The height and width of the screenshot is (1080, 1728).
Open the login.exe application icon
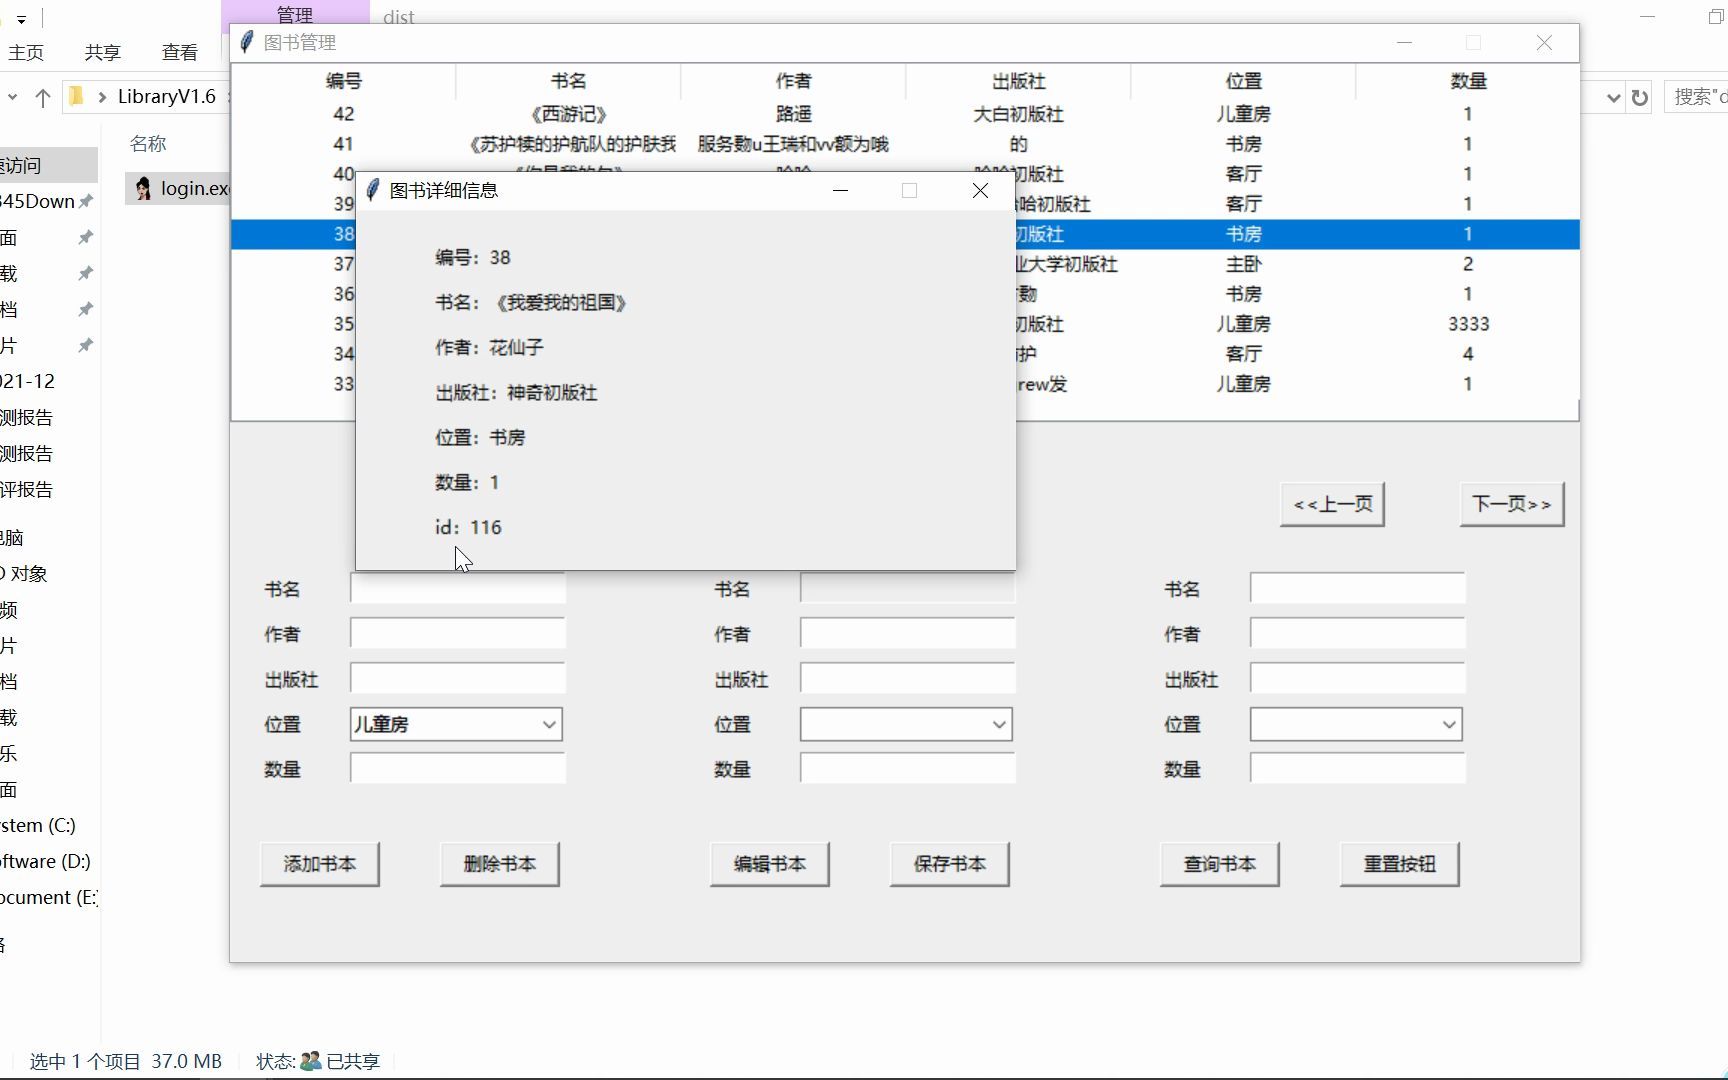pyautogui.click(x=142, y=188)
